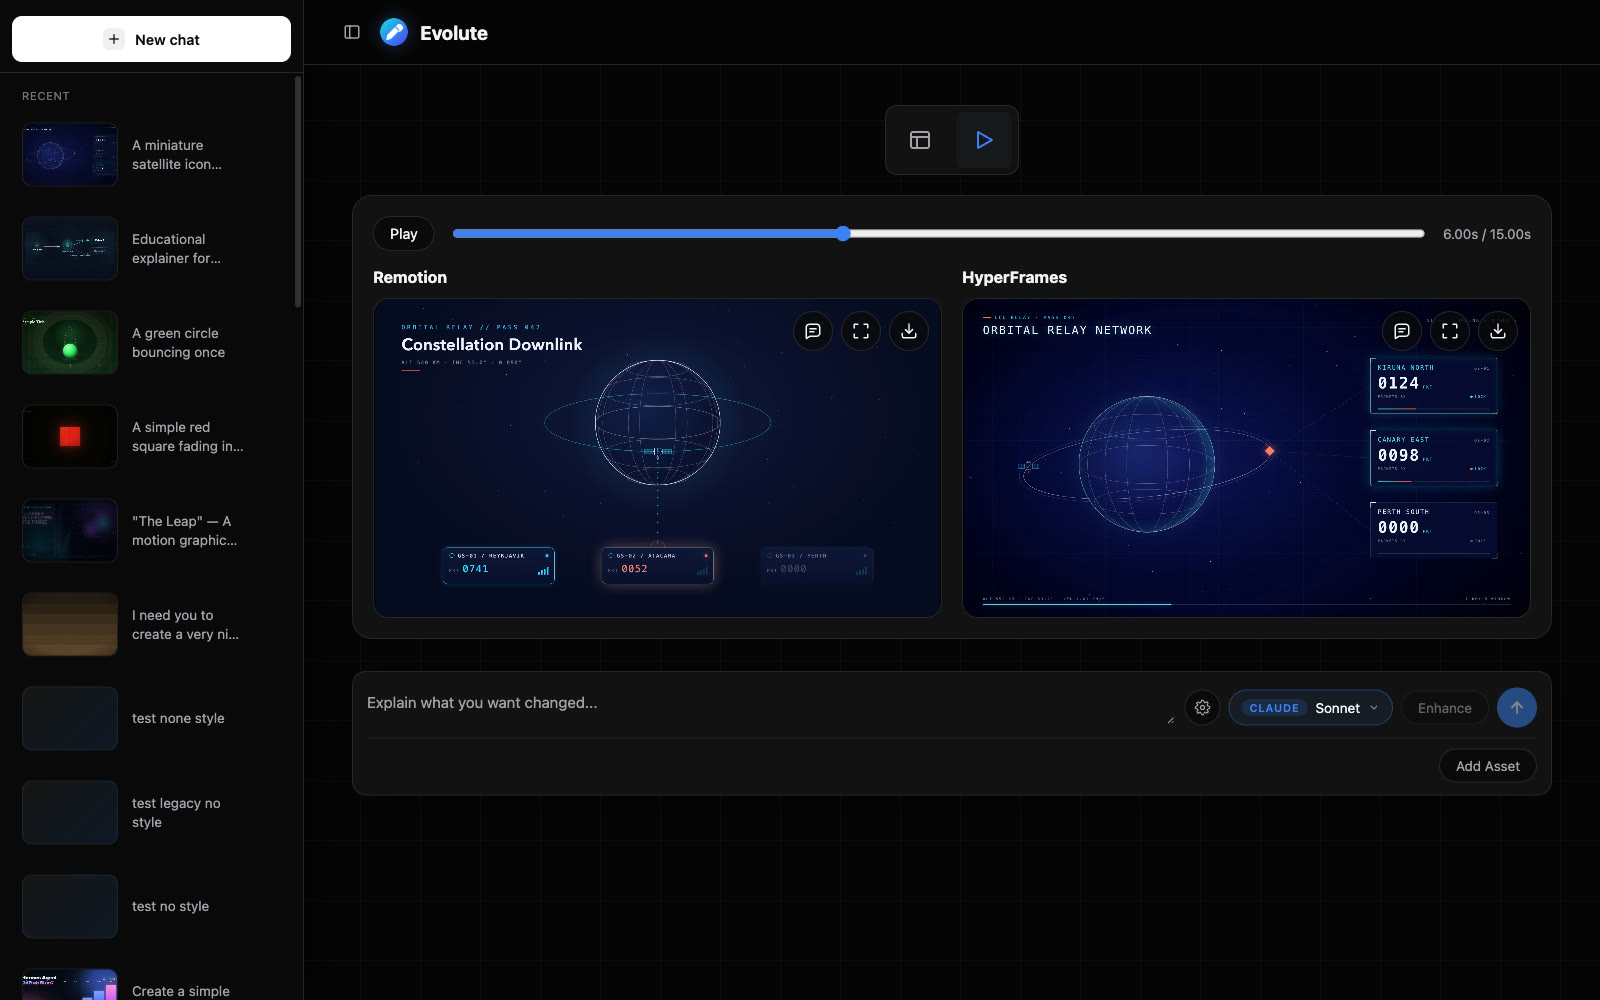
Task: Send the prompt with arrow button
Action: [1517, 707]
